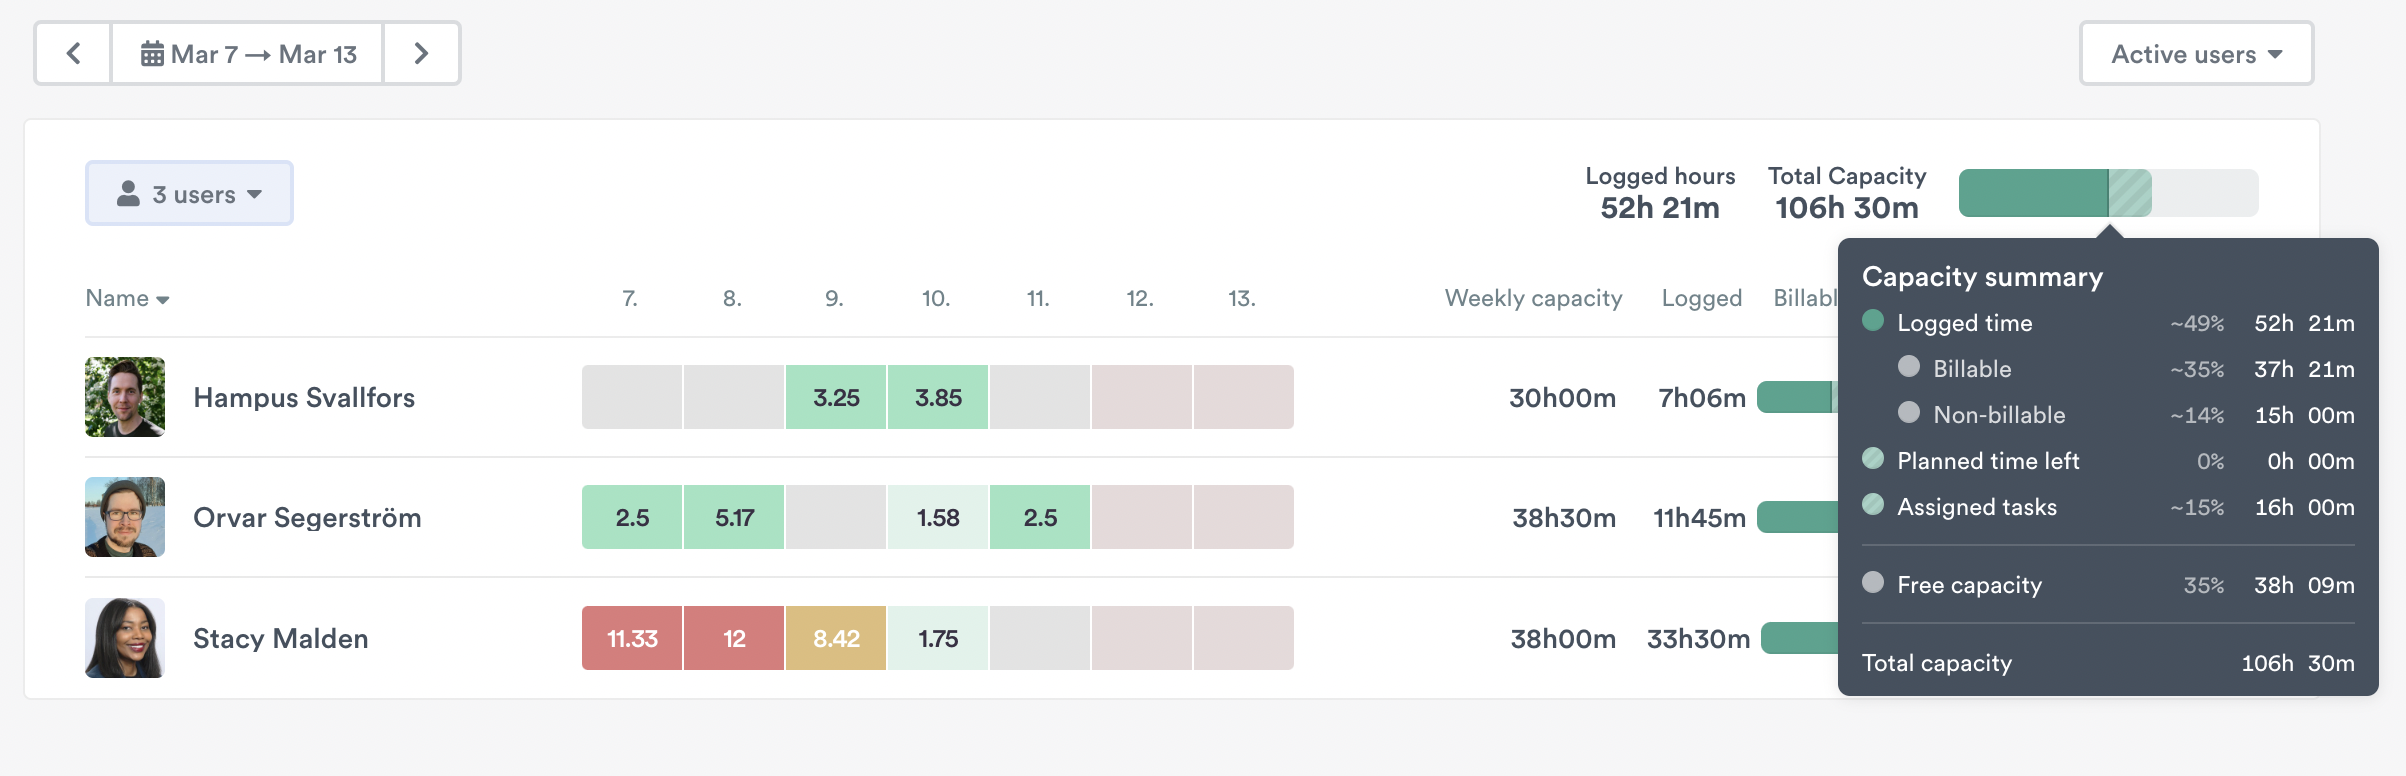This screenshot has width=2406, height=776.
Task: Click Hampus Svallfors's profile photo
Action: (x=125, y=397)
